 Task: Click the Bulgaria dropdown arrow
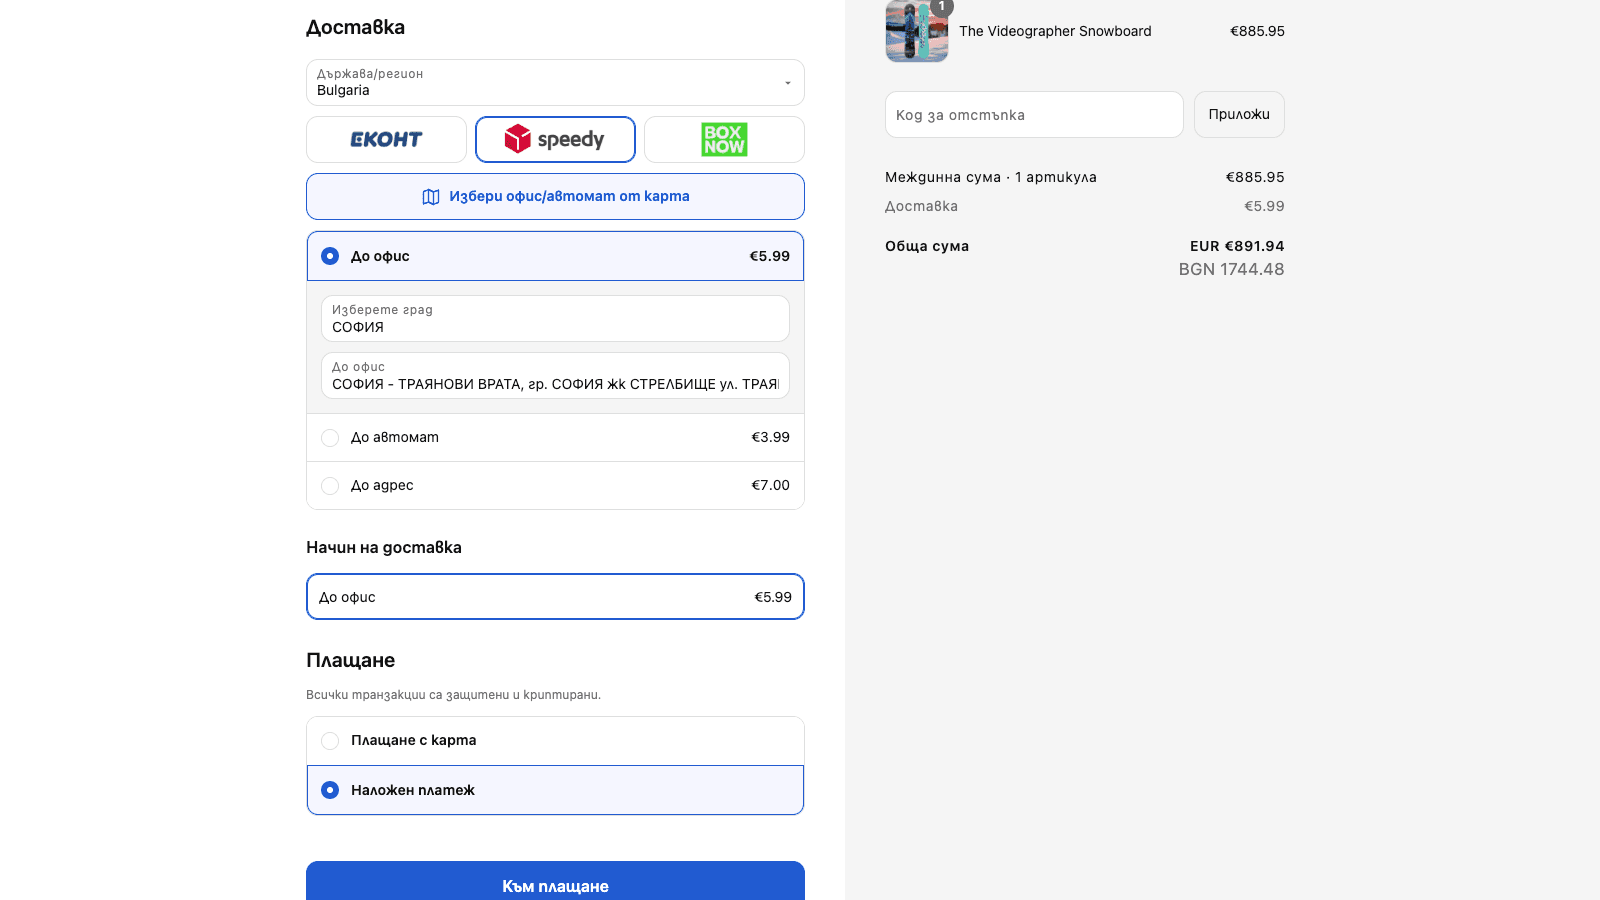click(x=788, y=83)
